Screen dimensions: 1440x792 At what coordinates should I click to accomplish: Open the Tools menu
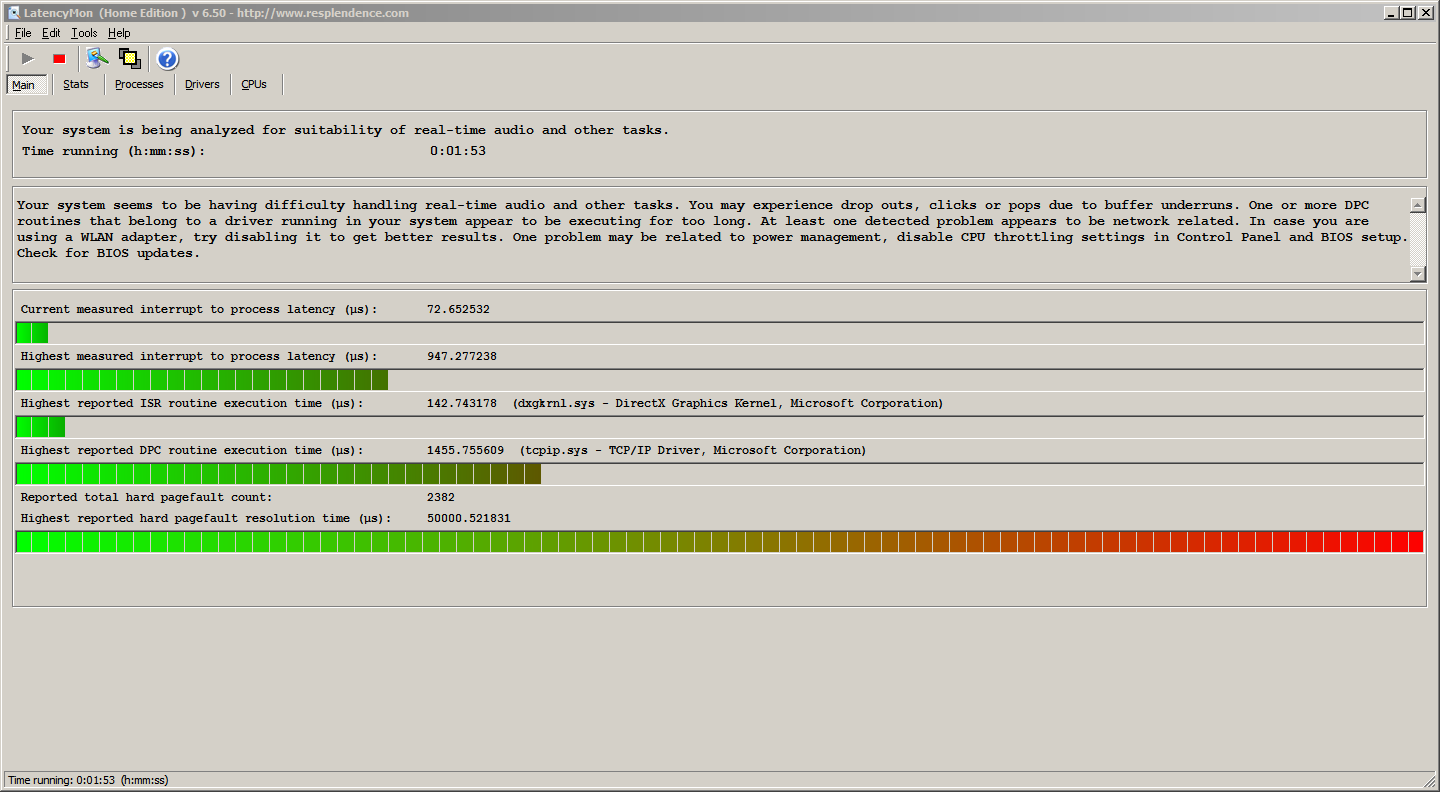pyautogui.click(x=84, y=33)
